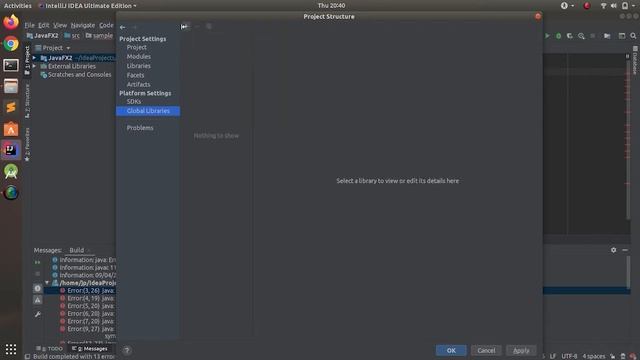Viewport: 640px width, 360px height.
Task: Open the Artifacts settings page
Action: coord(138,84)
